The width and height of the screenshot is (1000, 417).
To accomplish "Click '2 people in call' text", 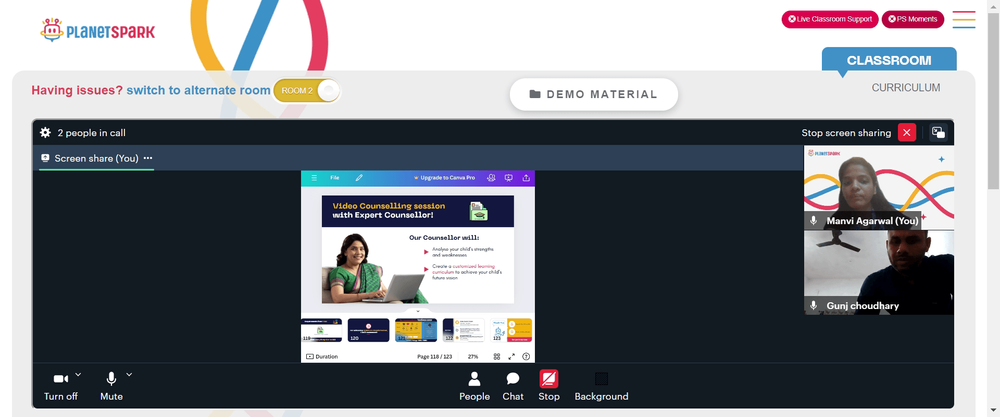I will (91, 133).
